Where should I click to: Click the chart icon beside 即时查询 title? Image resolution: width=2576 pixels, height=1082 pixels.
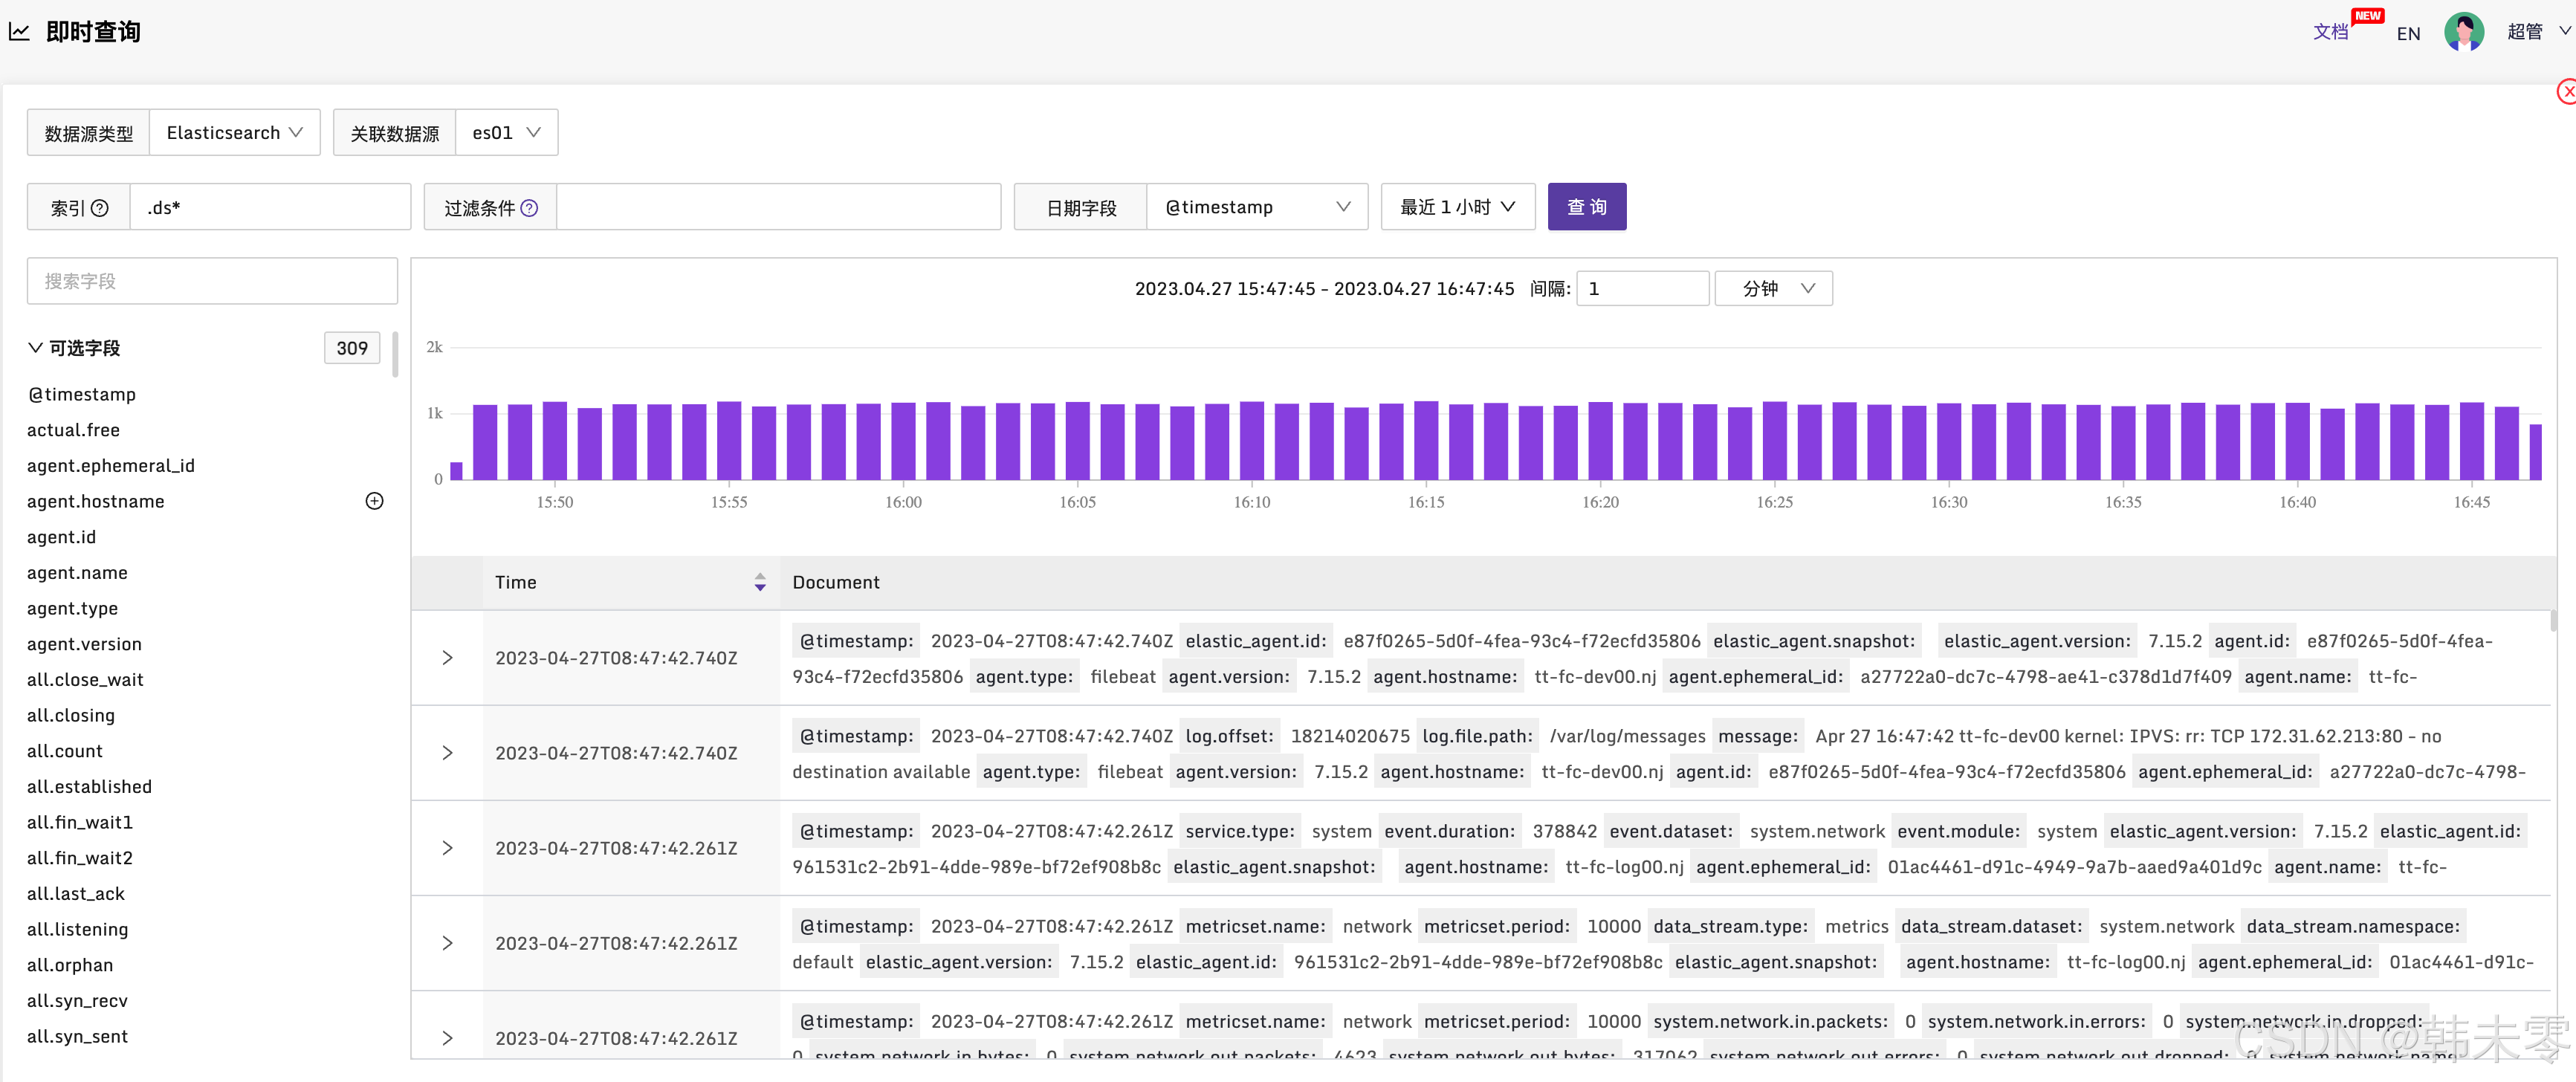coord(19,32)
